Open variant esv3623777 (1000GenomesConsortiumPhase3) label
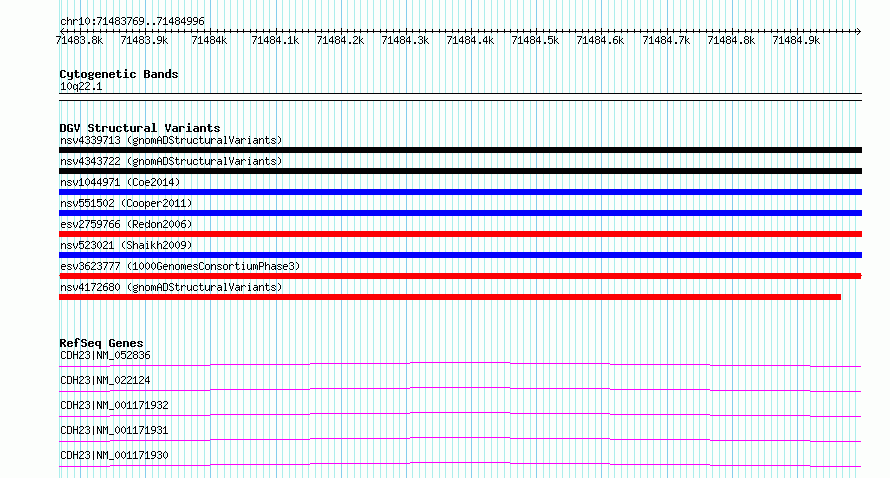Viewport: 890px width, 478px height. coord(180,266)
